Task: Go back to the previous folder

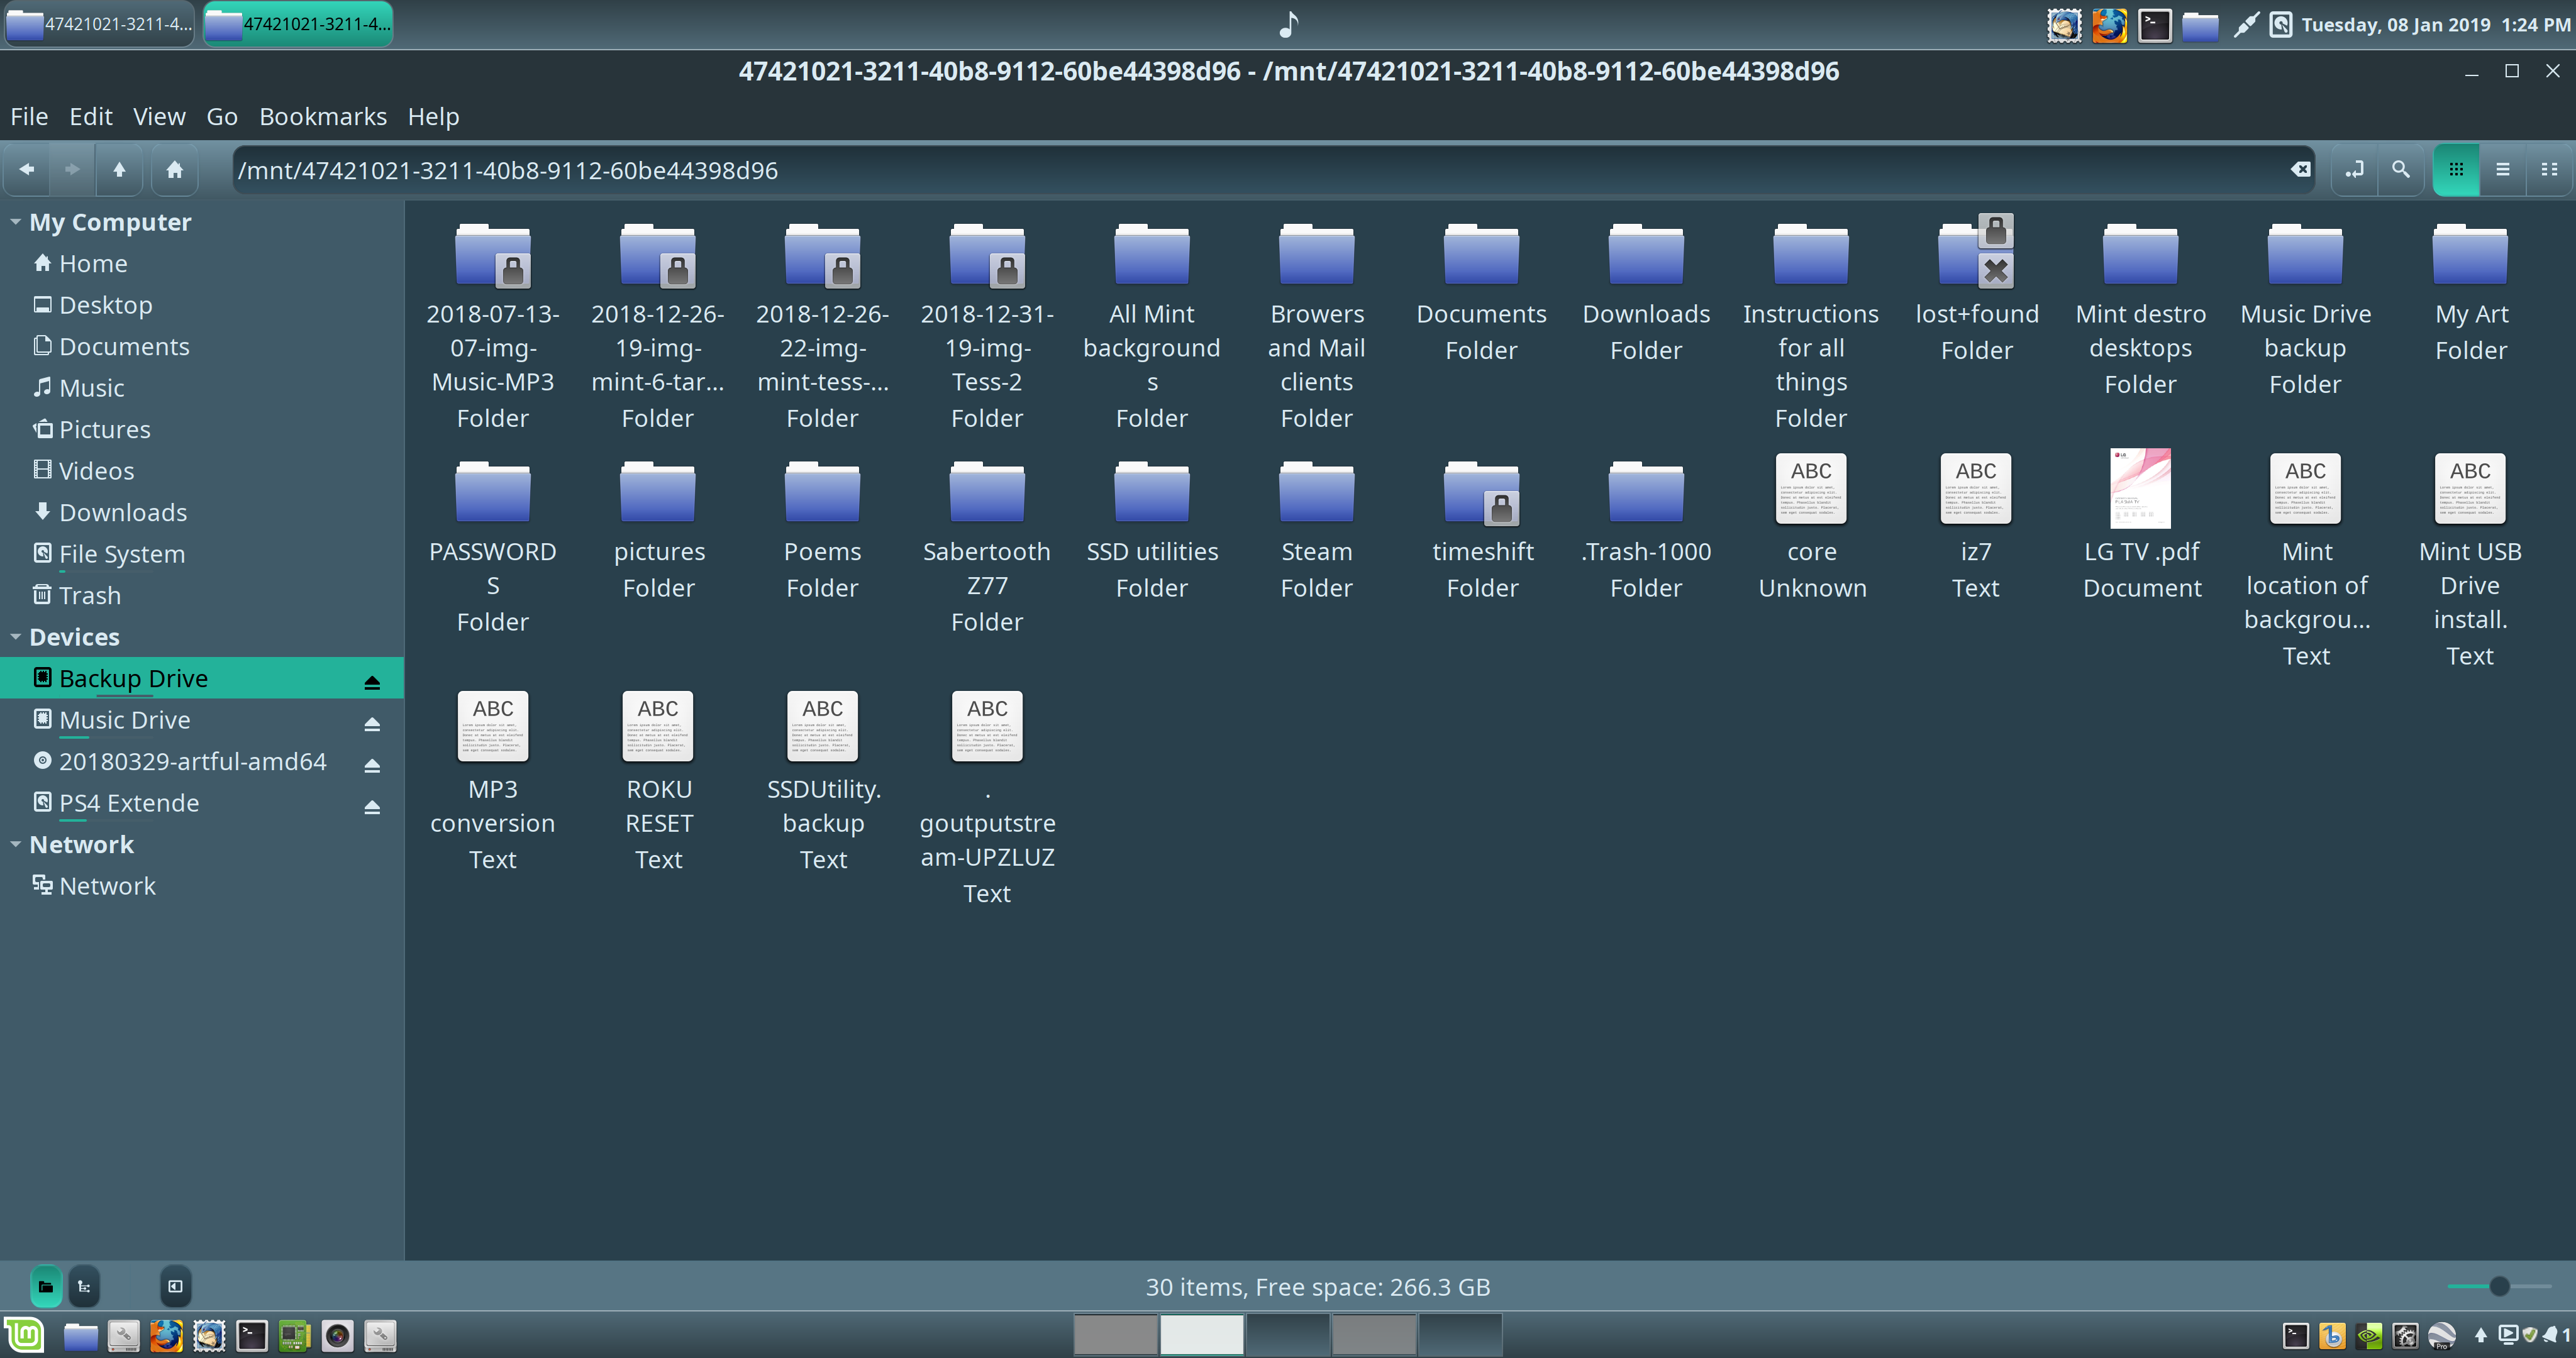Action: click(27, 169)
